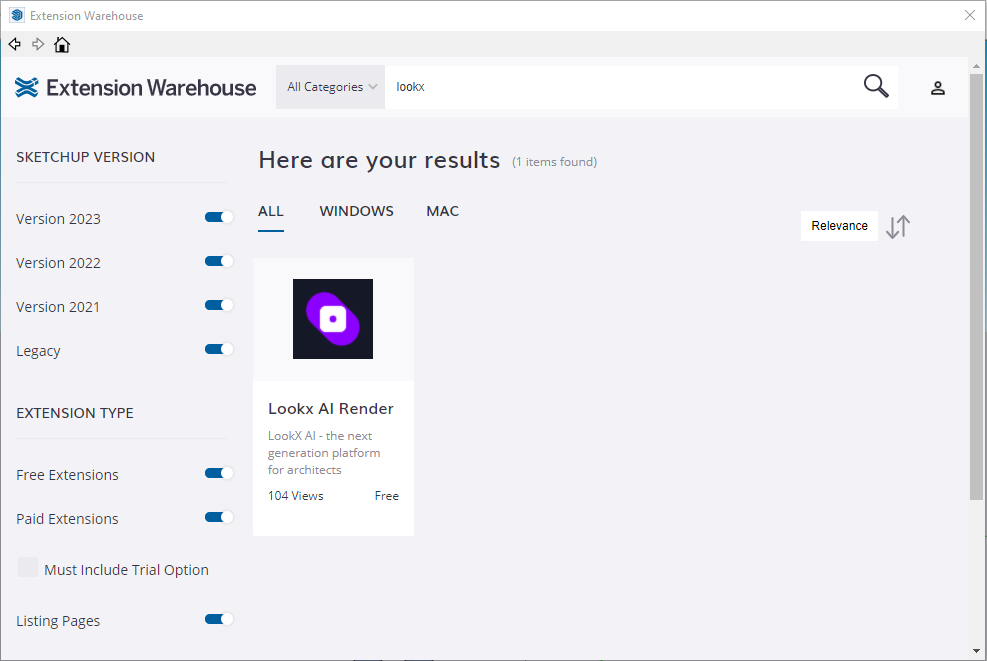Click the forward navigation arrow
This screenshot has height=661, width=987.
[38, 44]
